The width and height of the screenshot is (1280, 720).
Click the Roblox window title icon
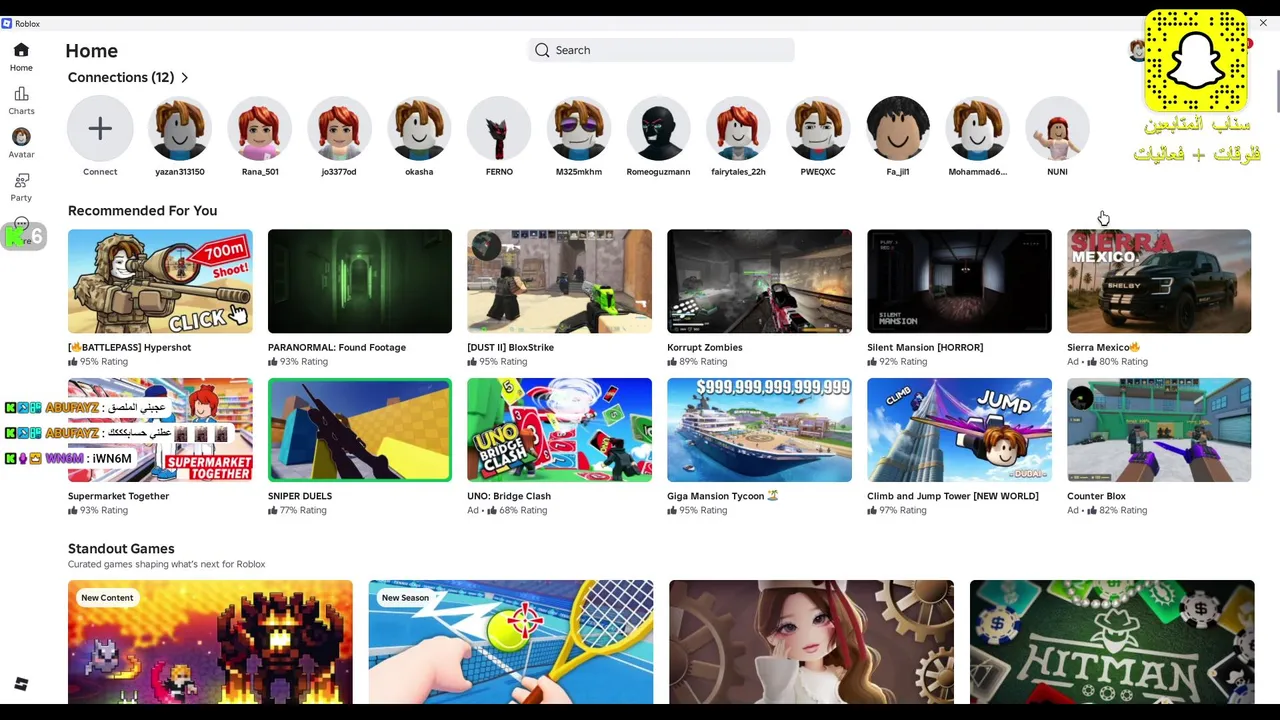pos(7,23)
